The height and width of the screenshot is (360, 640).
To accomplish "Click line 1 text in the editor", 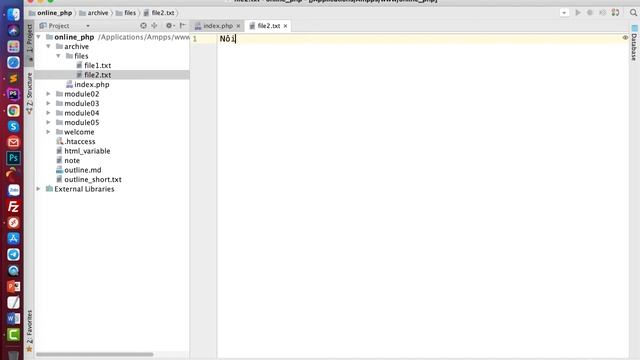I will point(227,39).
